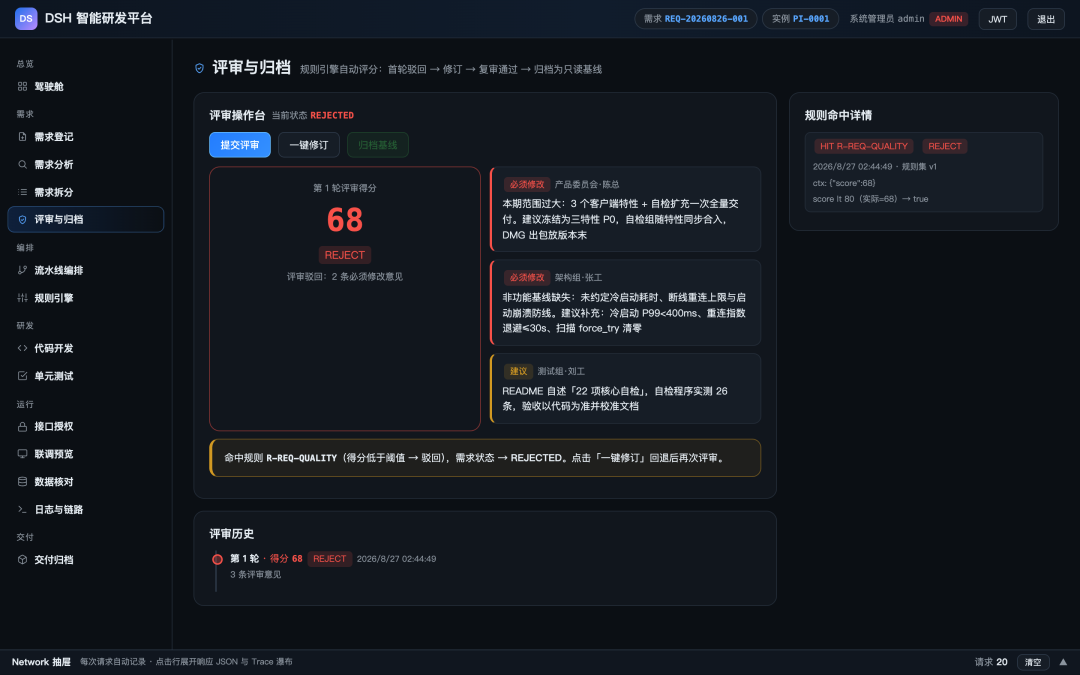The image size is (1080, 675).
Task: Click the 接口授权 lock icon
Action: (x=23, y=427)
